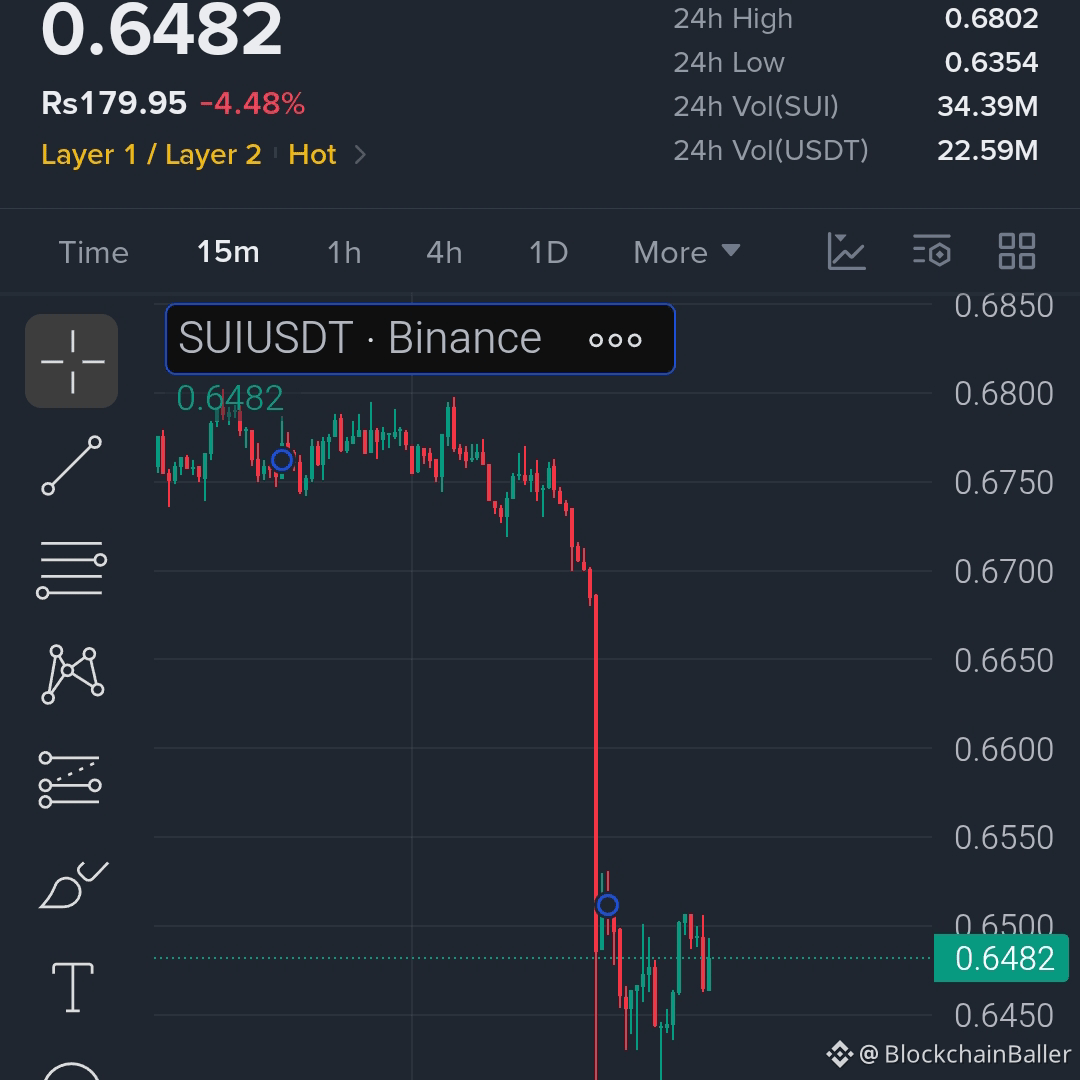Click the 24h Vol(SUI) value 34.39M
Image resolution: width=1080 pixels, height=1080 pixels.
(987, 107)
